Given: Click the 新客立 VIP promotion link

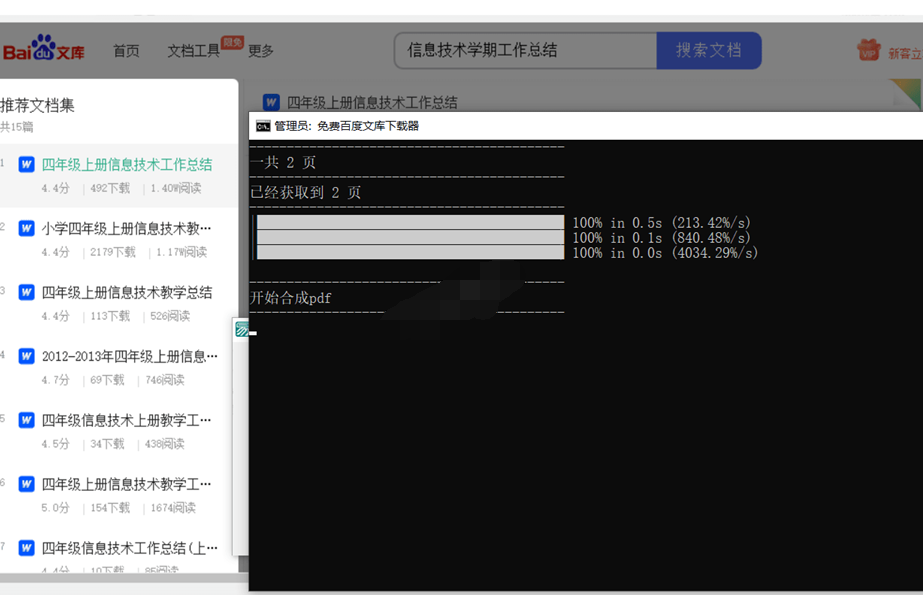Looking at the screenshot, I should pyautogui.click(x=904, y=52).
